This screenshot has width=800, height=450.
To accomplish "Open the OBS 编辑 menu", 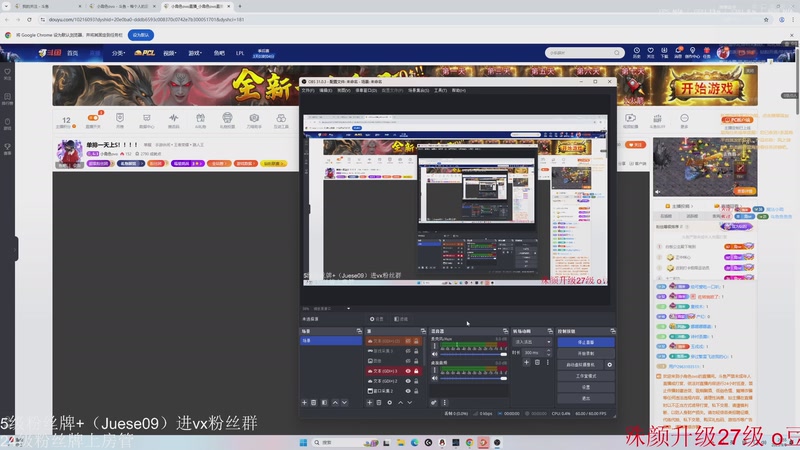I will tap(326, 90).
